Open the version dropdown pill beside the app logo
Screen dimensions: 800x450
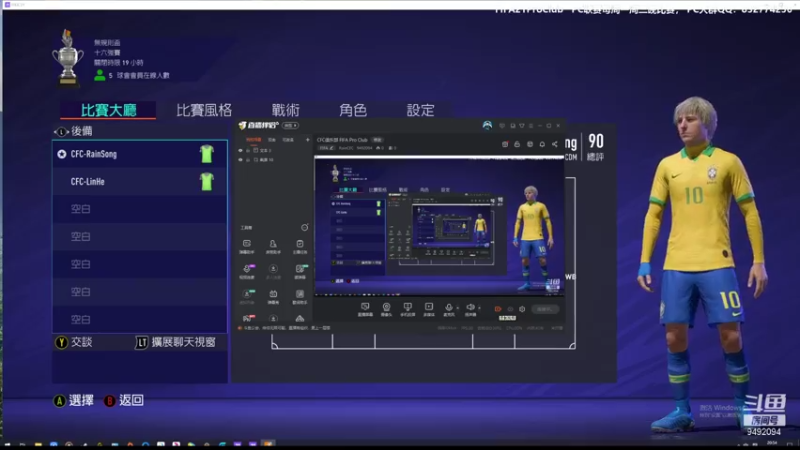pyautogui.click(x=290, y=126)
